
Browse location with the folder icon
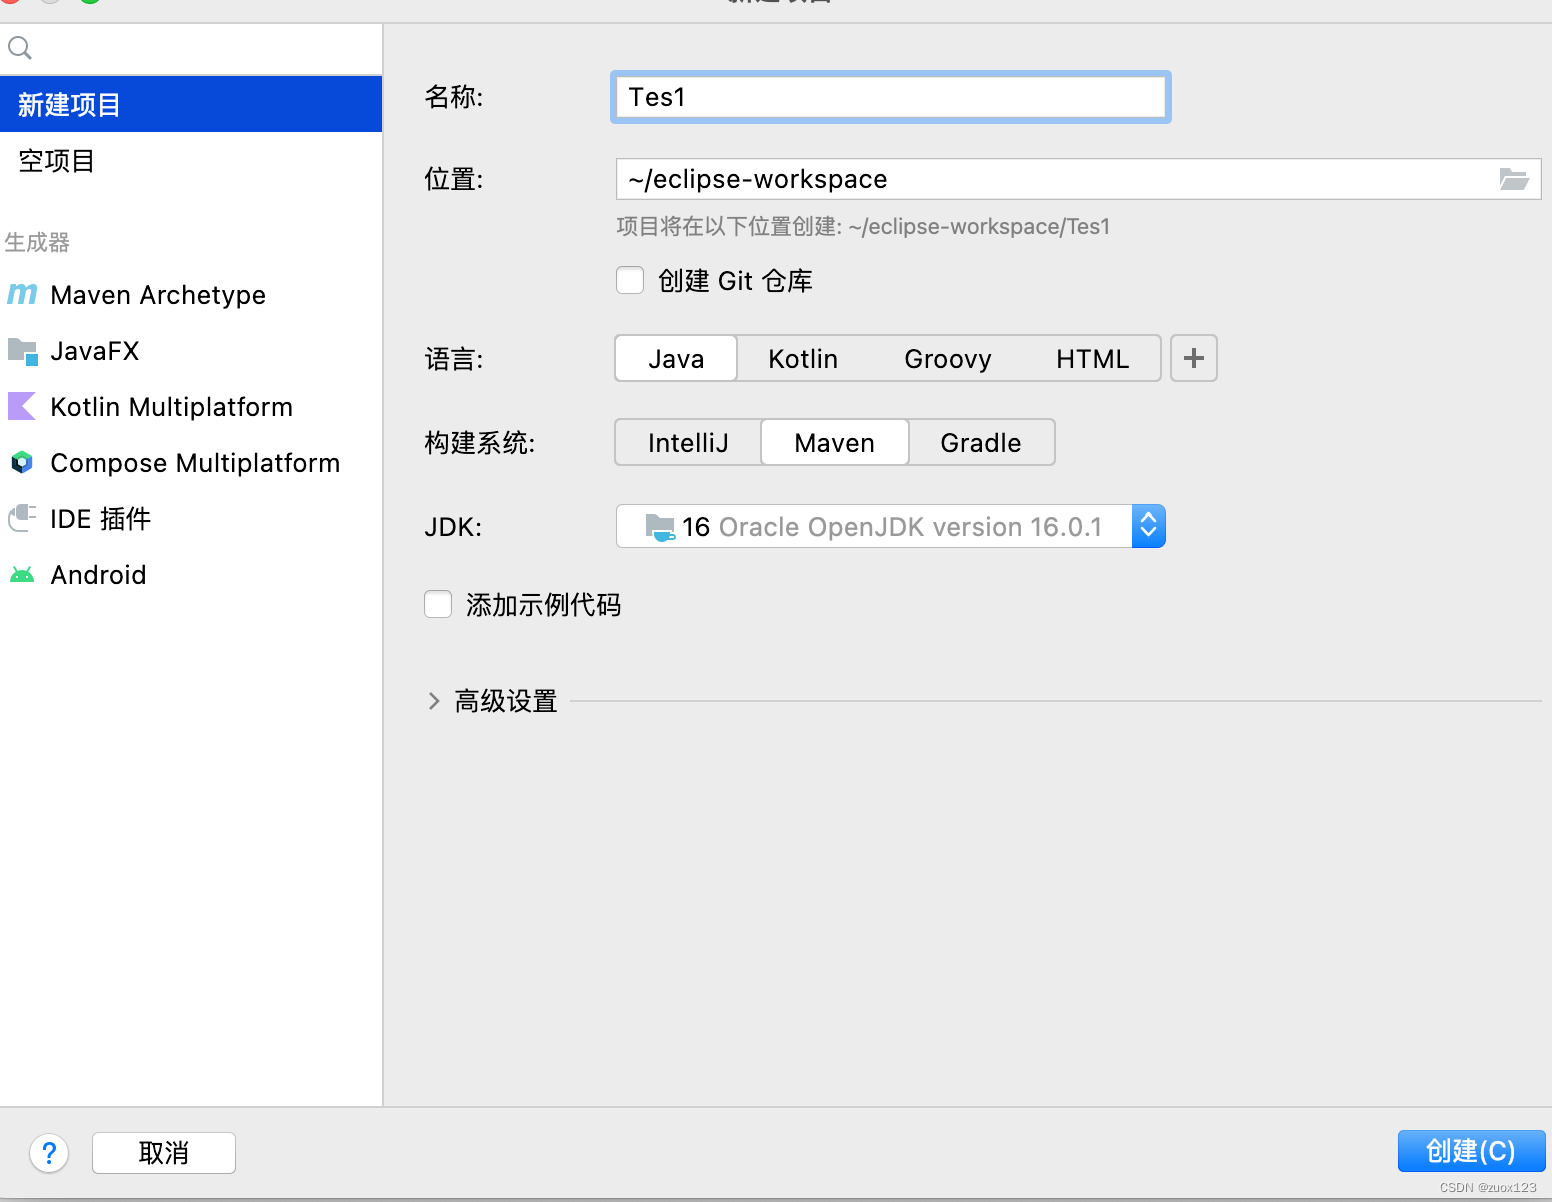[x=1514, y=179]
